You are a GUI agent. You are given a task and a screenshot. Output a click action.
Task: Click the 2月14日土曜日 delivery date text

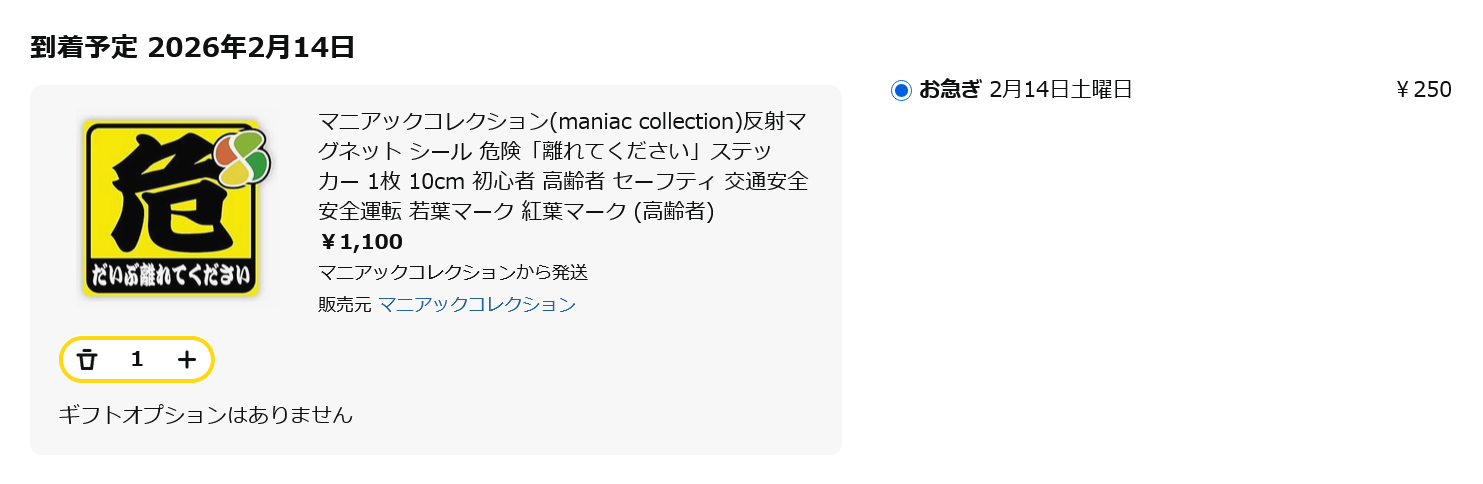click(1060, 90)
